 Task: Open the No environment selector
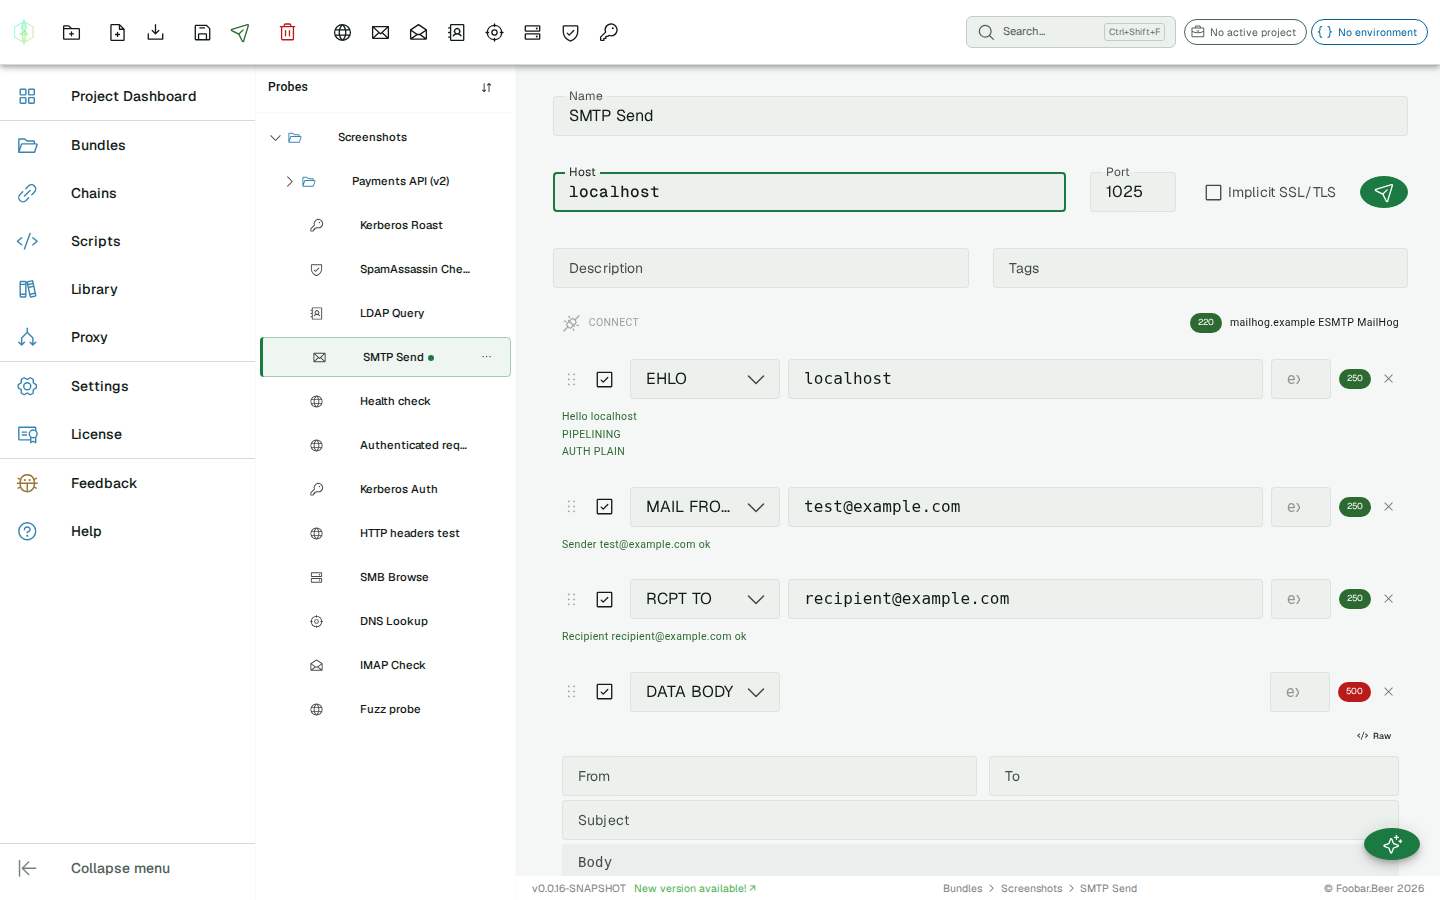click(1369, 32)
